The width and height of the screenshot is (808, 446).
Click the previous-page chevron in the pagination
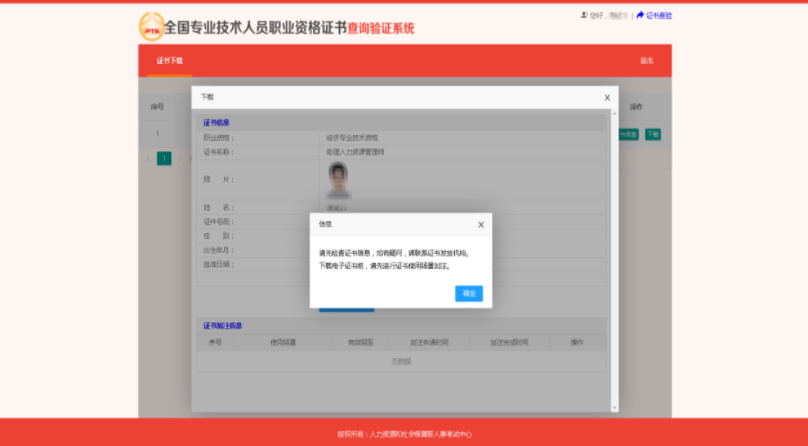coord(148,158)
